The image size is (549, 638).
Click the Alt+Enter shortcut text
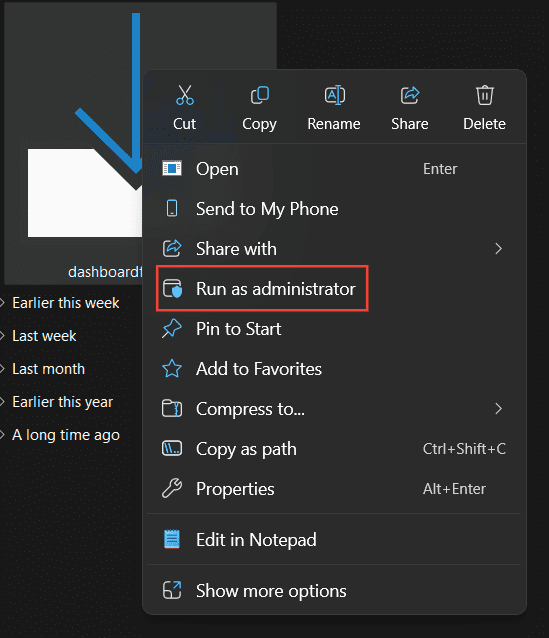[454, 488]
